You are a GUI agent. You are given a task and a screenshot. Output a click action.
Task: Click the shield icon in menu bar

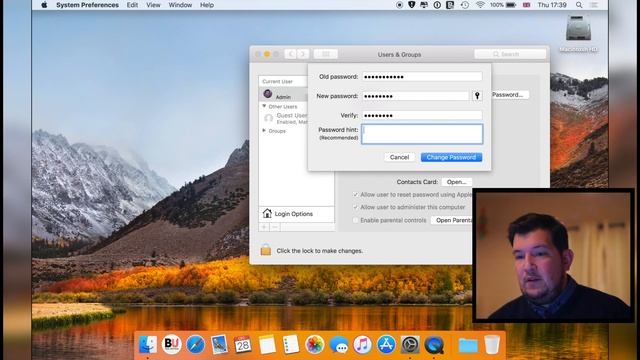coord(411,5)
